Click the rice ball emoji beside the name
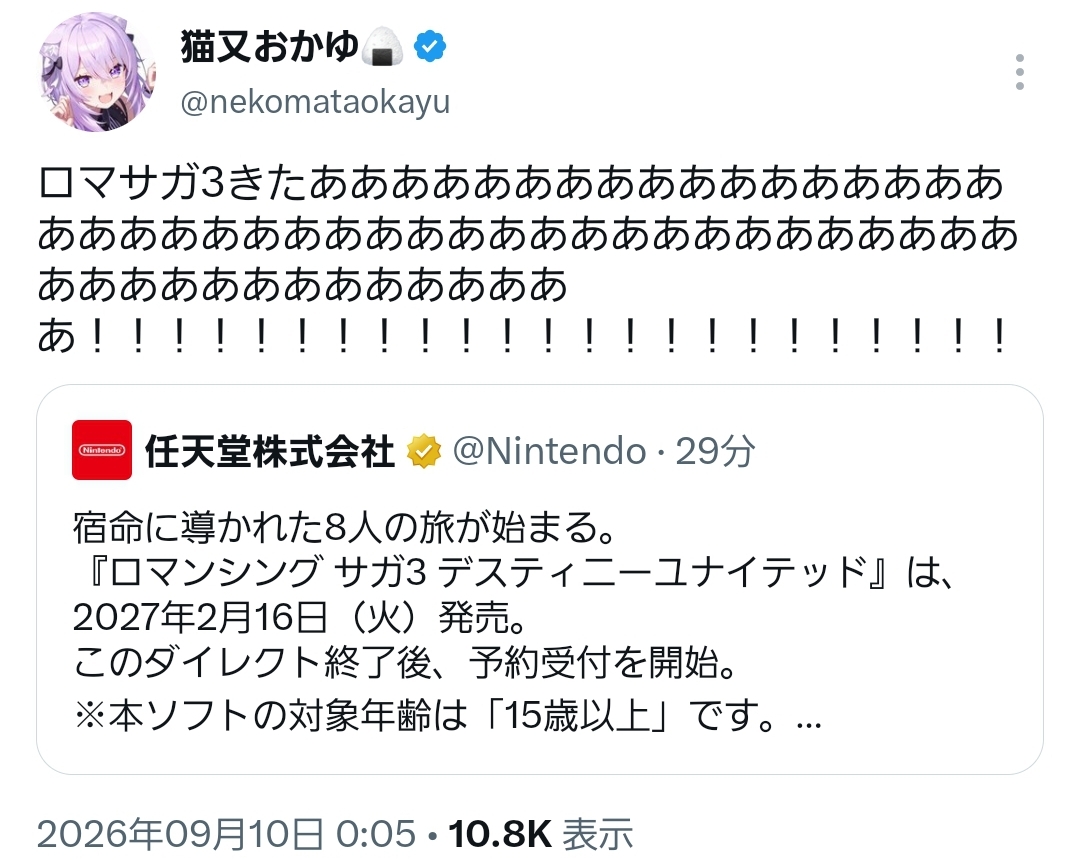The image size is (1080, 860). click(383, 46)
